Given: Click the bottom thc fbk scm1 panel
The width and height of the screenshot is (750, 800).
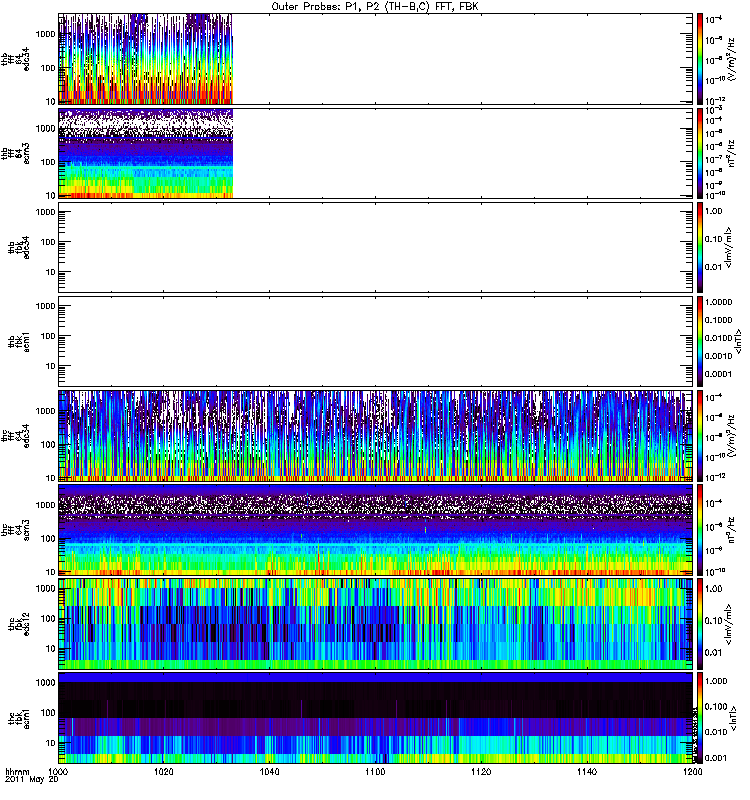Looking at the screenshot, I should coord(374,718).
